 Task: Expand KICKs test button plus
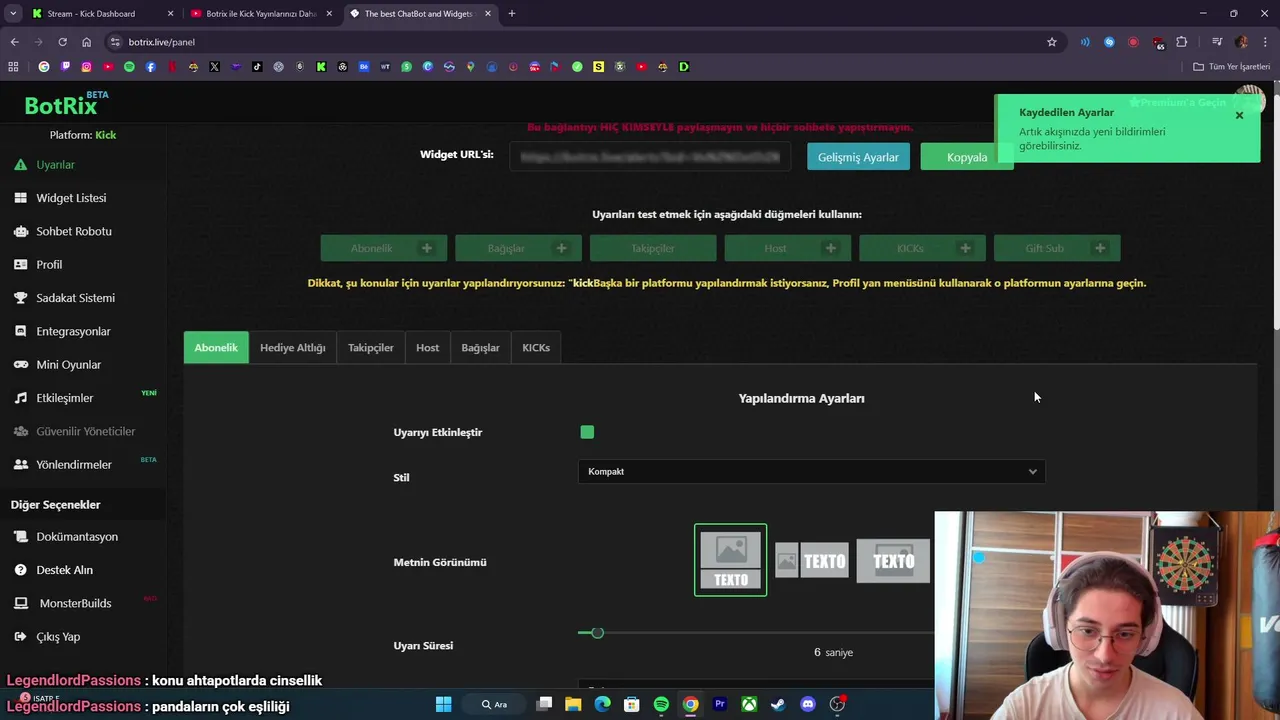pos(965,248)
